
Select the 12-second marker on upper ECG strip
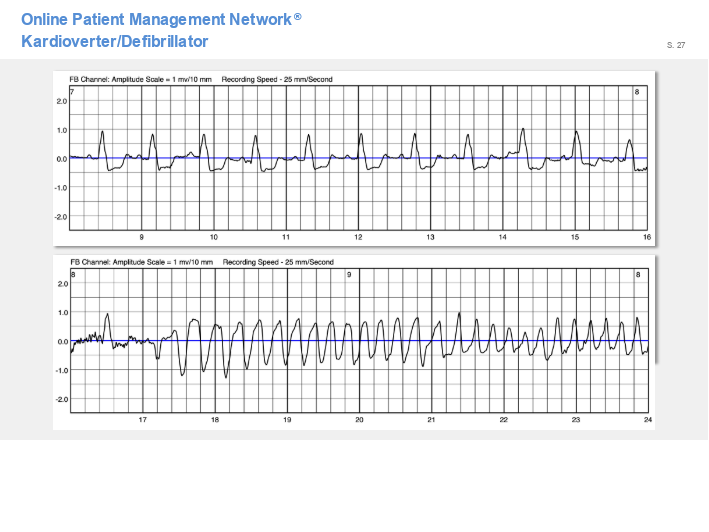[358, 237]
